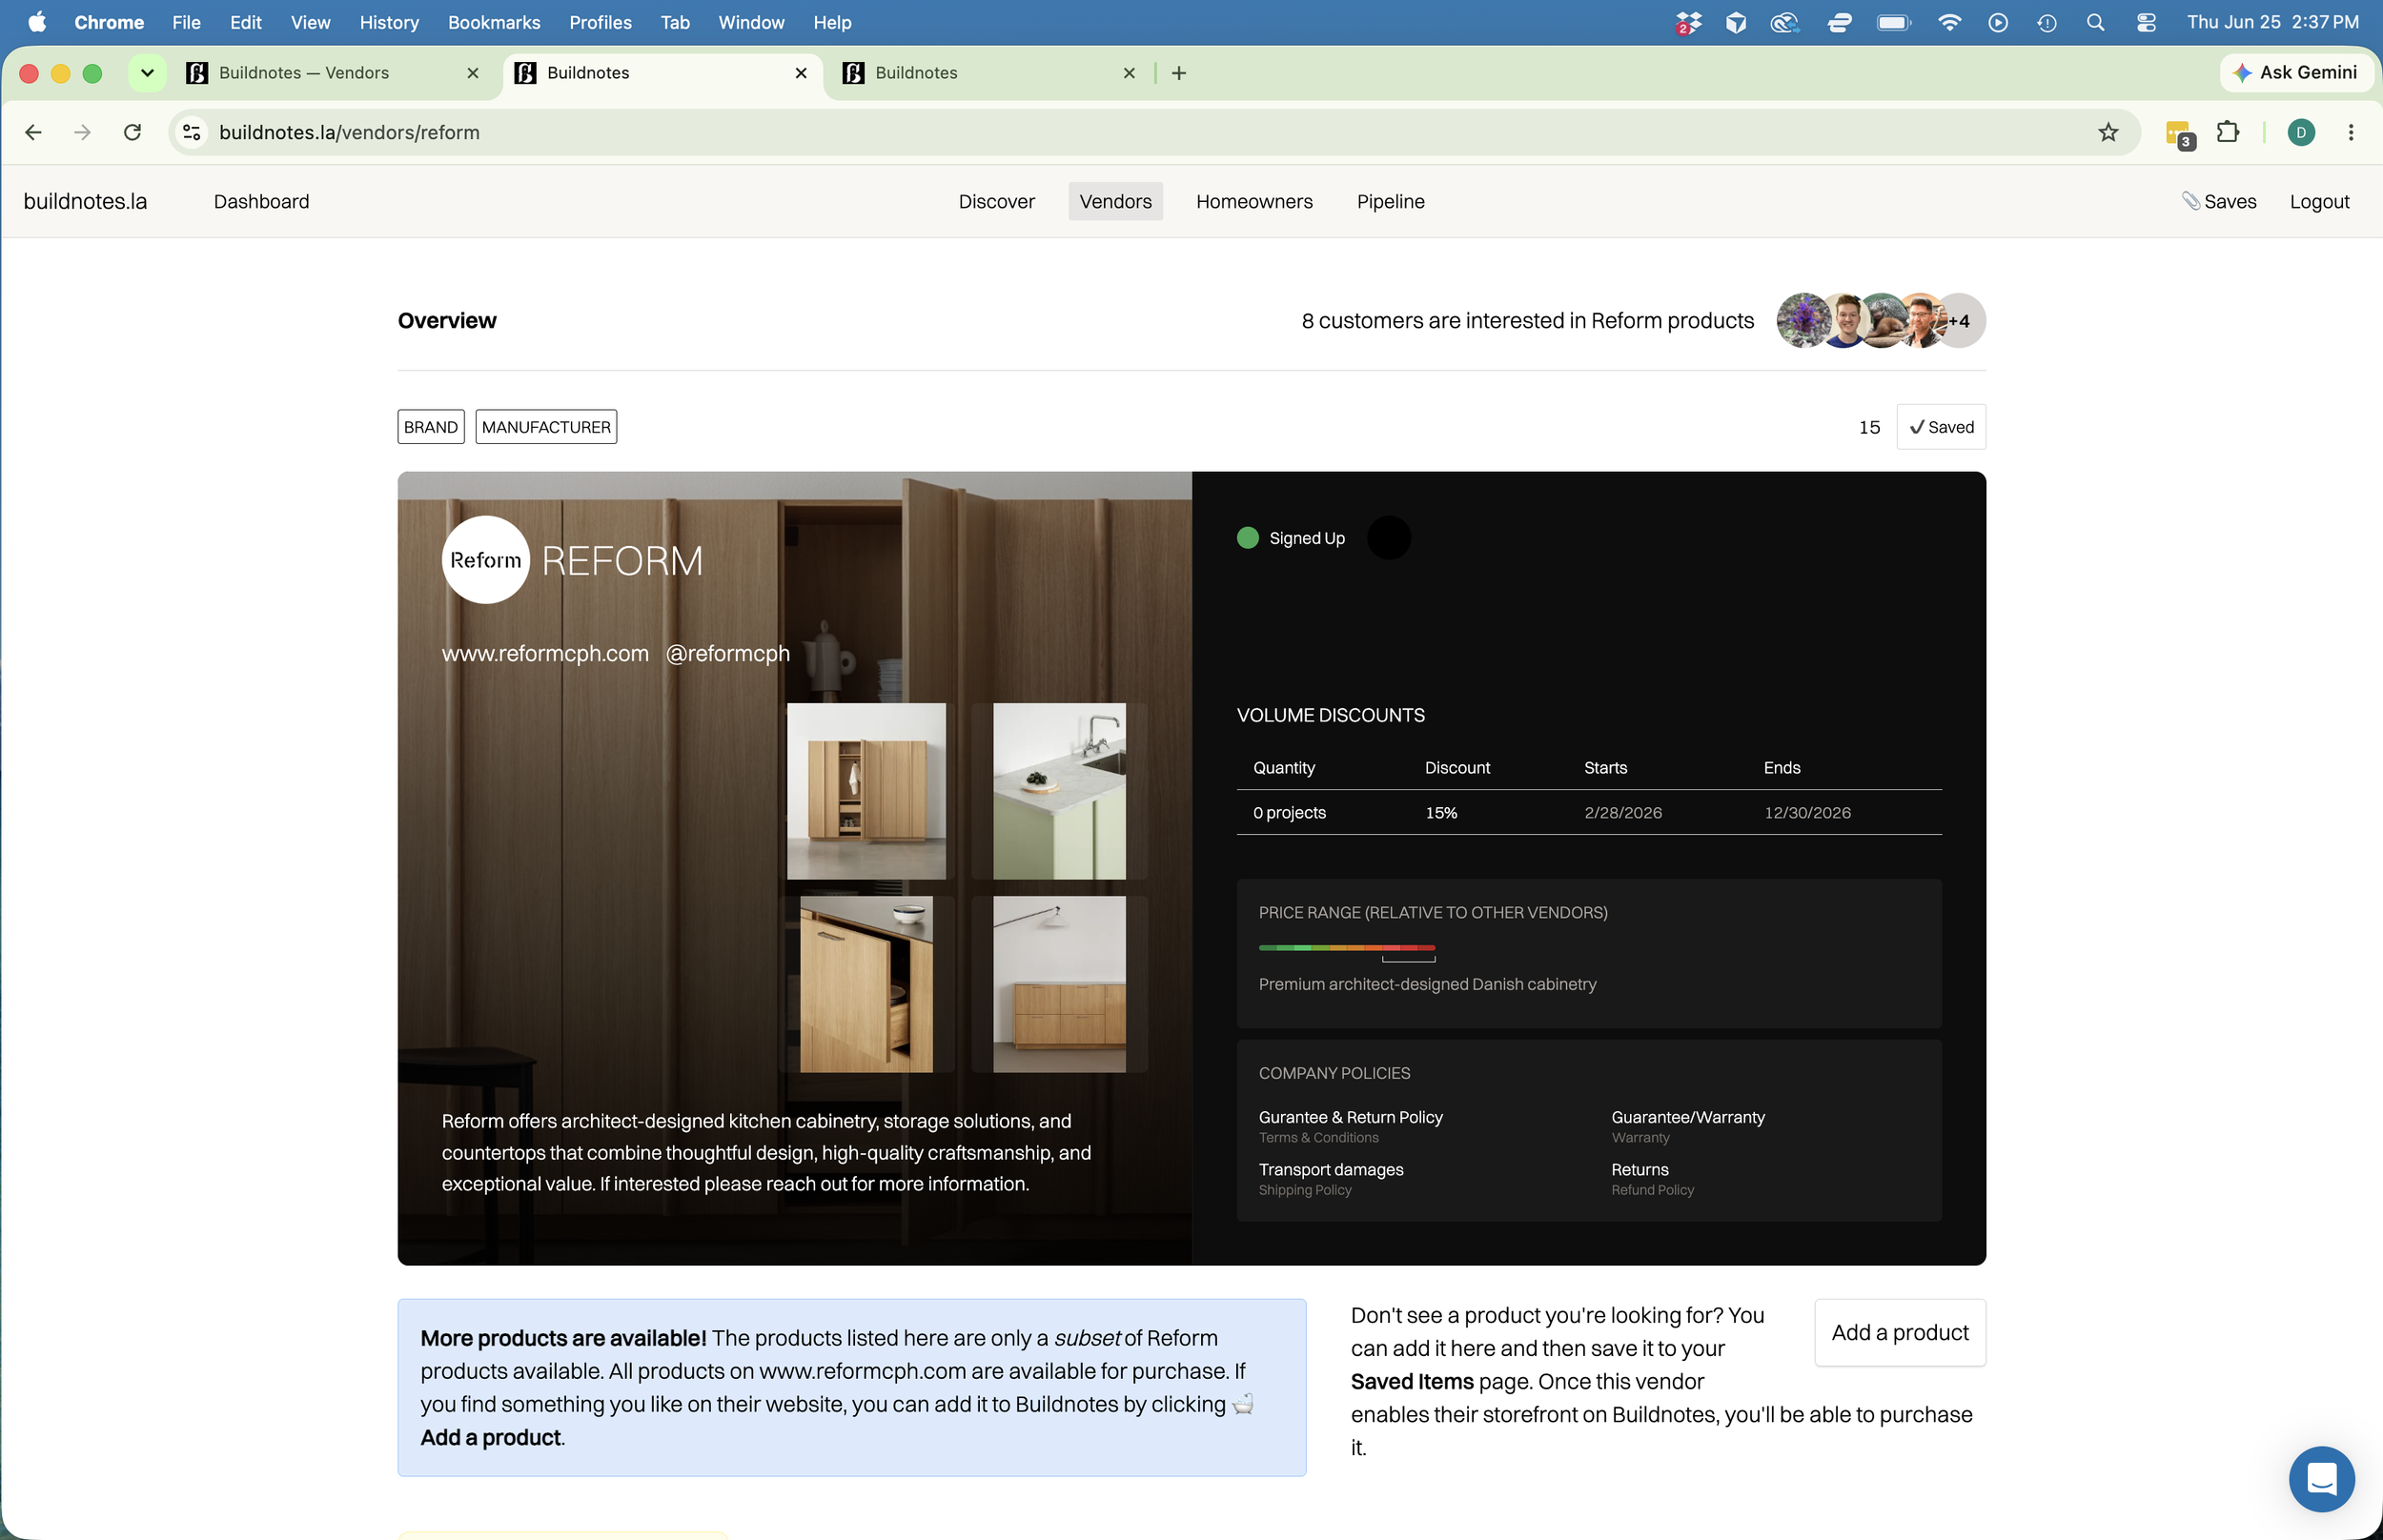Switch to third Buildnotes browser tab
2383x1540 pixels.
click(990, 73)
